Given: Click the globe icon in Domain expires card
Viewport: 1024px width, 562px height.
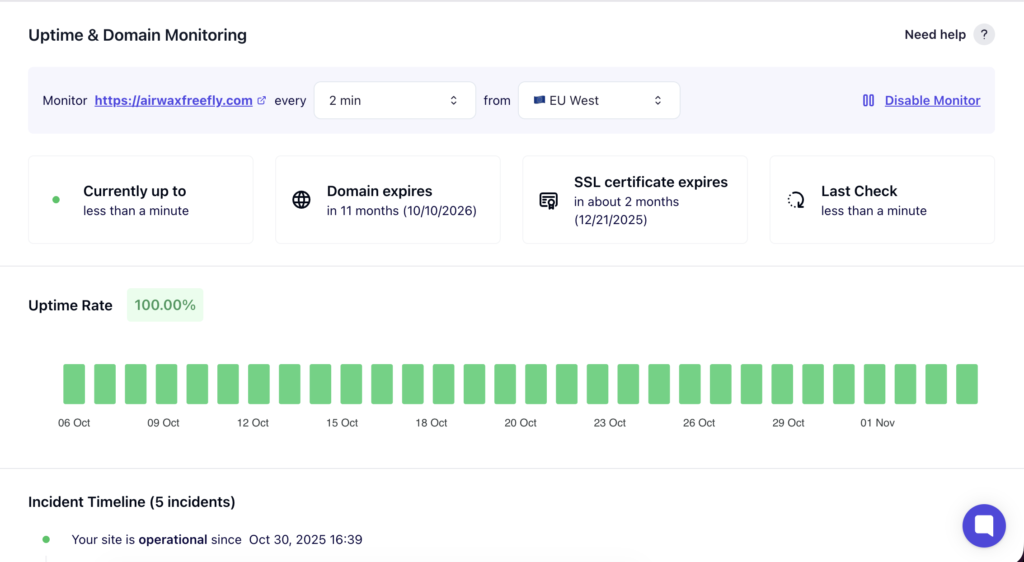Looking at the screenshot, I should pyautogui.click(x=301, y=200).
